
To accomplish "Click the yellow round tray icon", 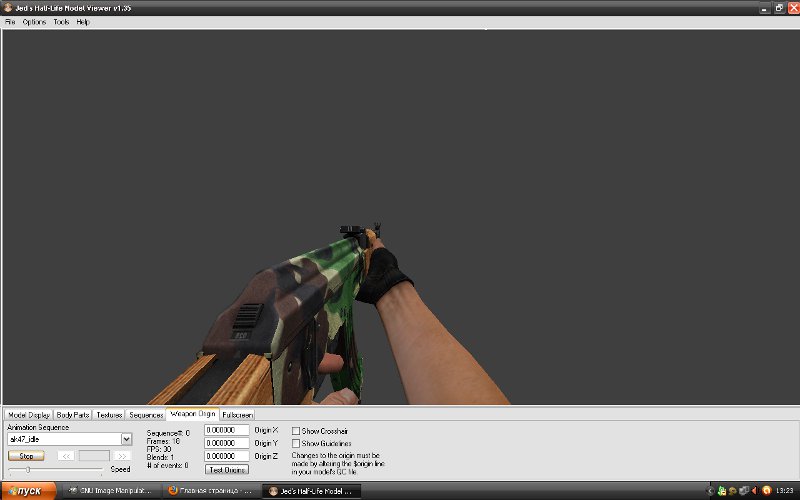I will 733,491.
